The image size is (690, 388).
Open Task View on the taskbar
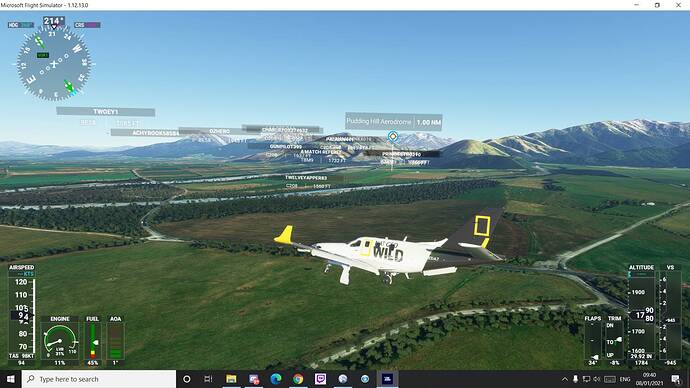click(x=208, y=379)
